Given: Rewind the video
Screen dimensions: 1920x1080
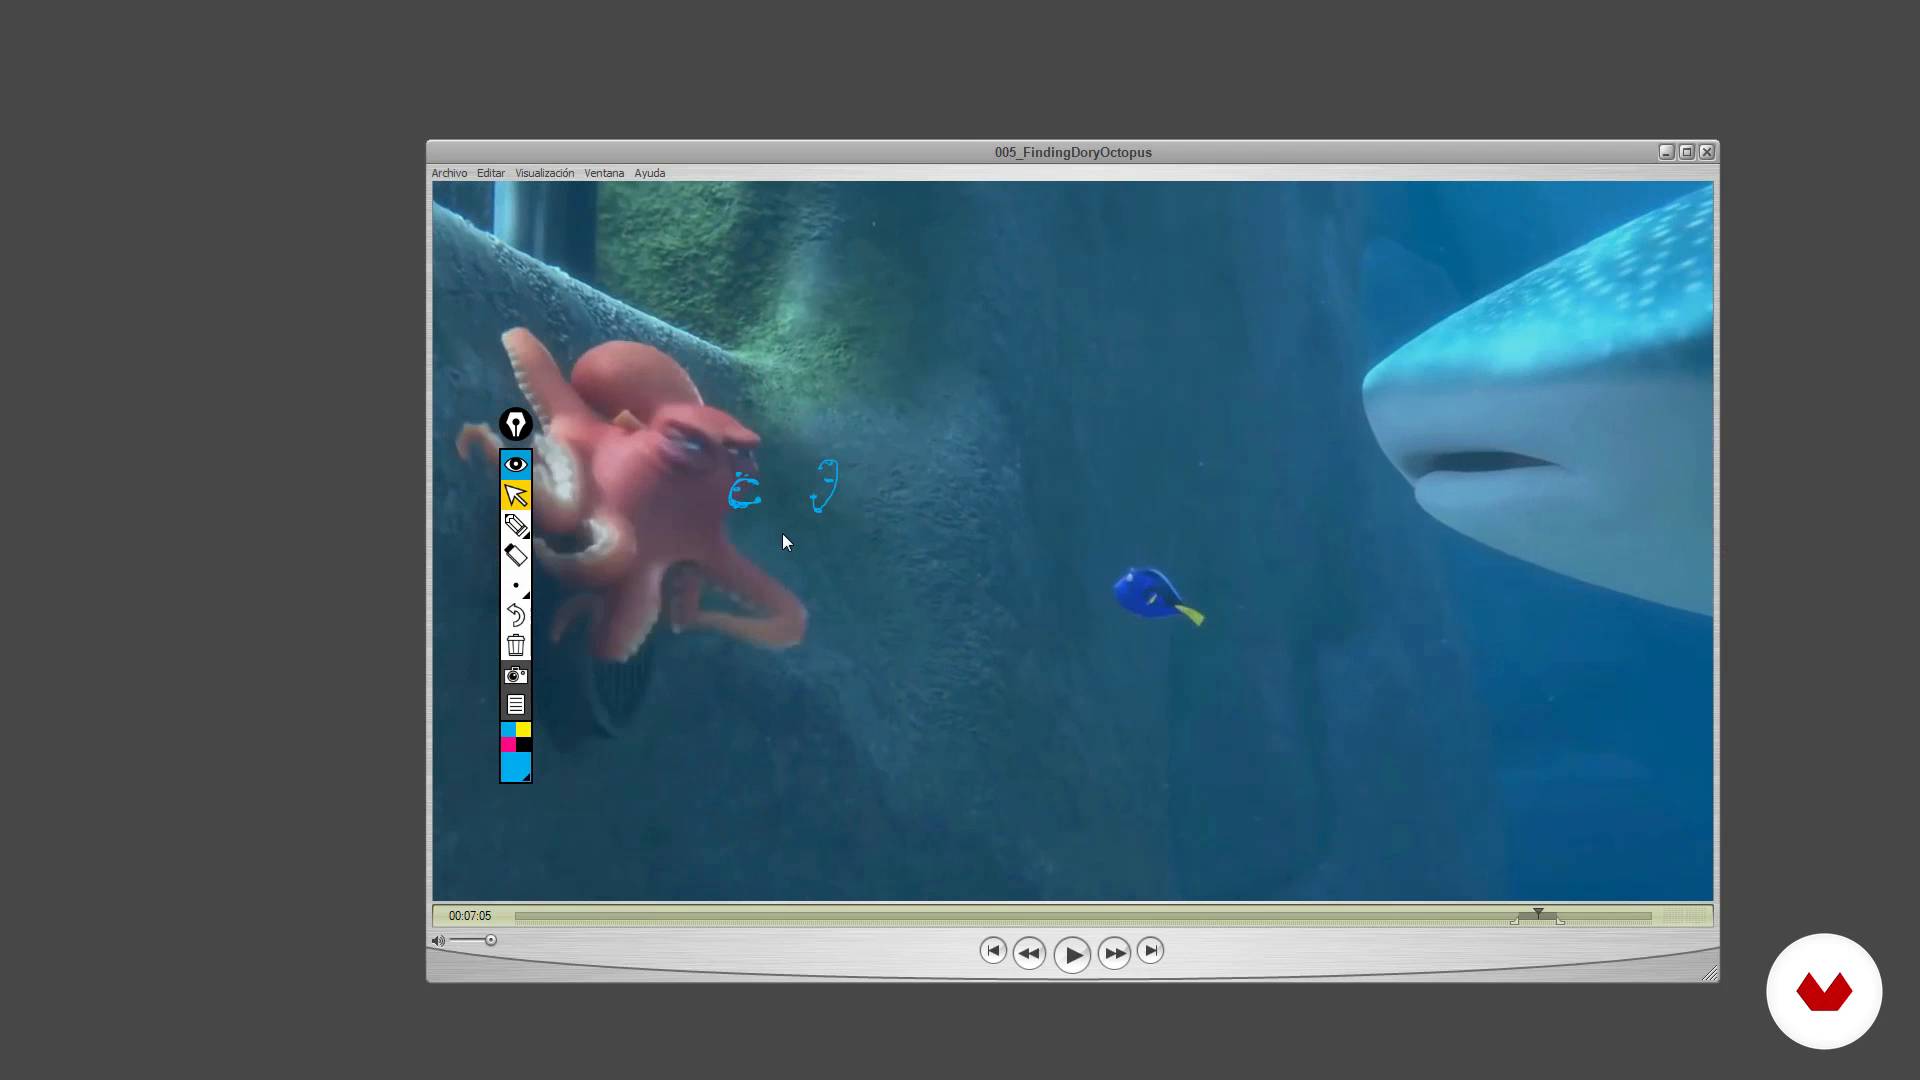Looking at the screenshot, I should pos(1029,953).
